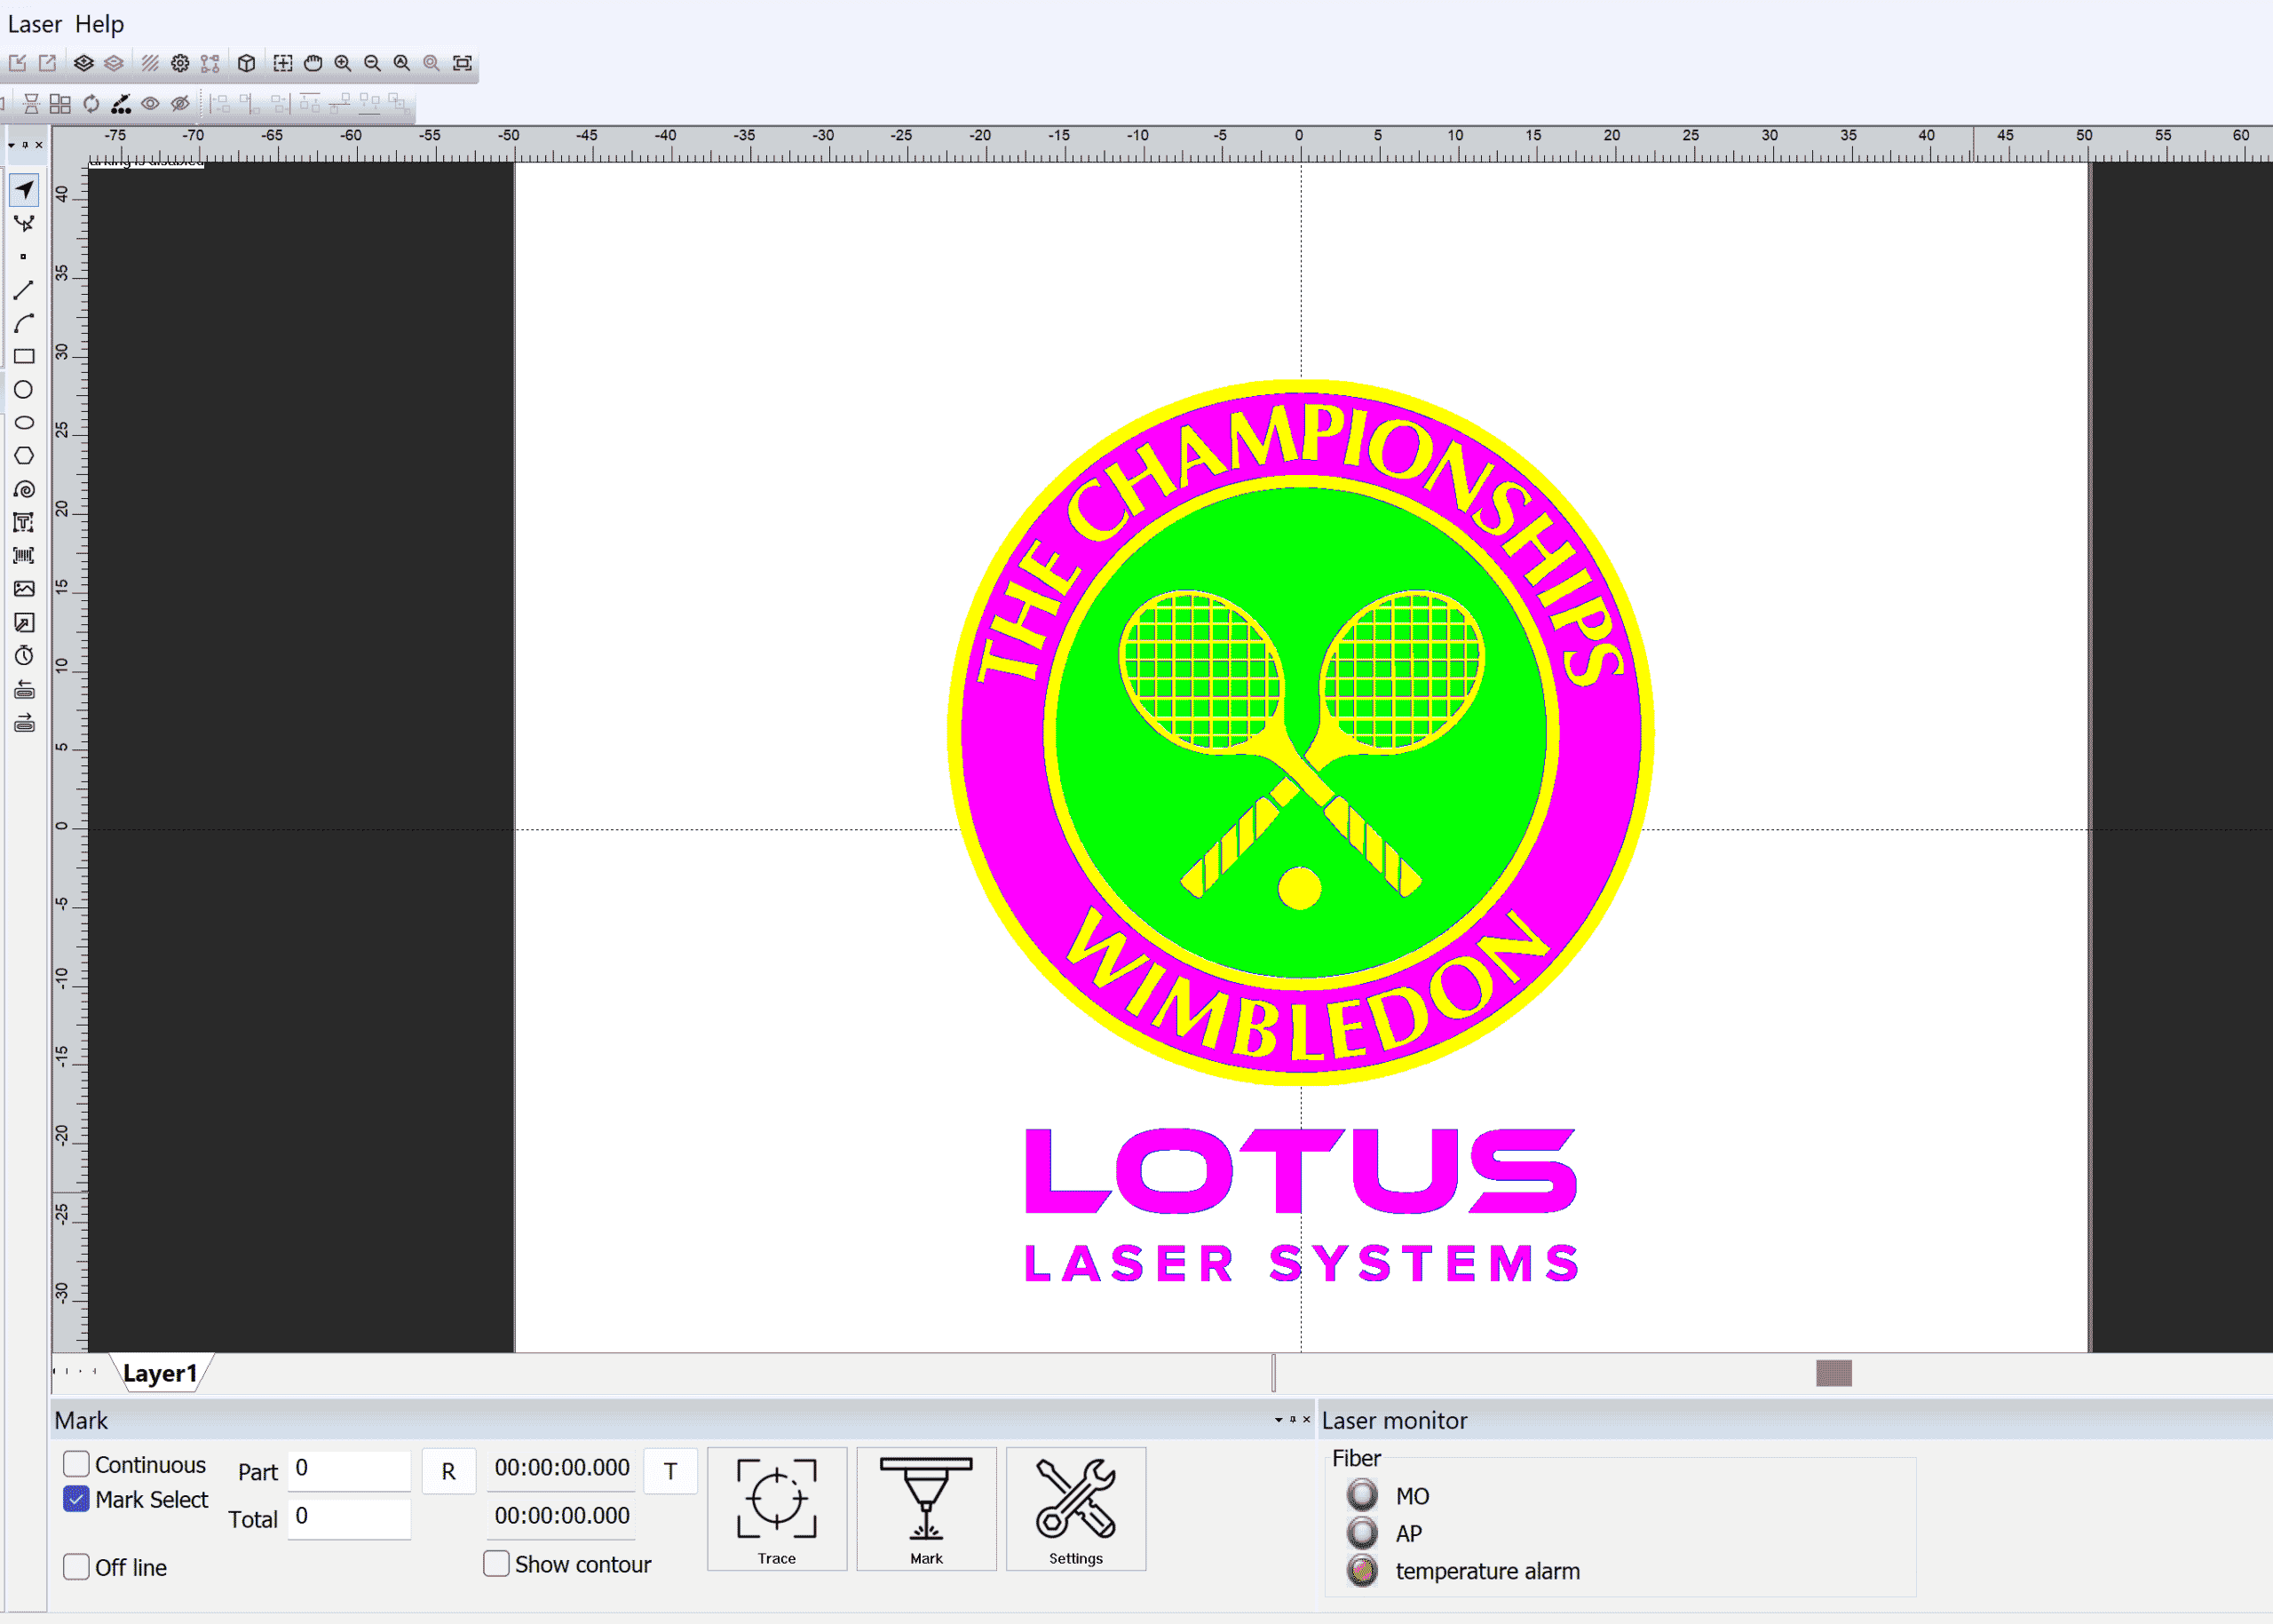Activate the Text tool
2273x1624 pixels.
(x=24, y=522)
